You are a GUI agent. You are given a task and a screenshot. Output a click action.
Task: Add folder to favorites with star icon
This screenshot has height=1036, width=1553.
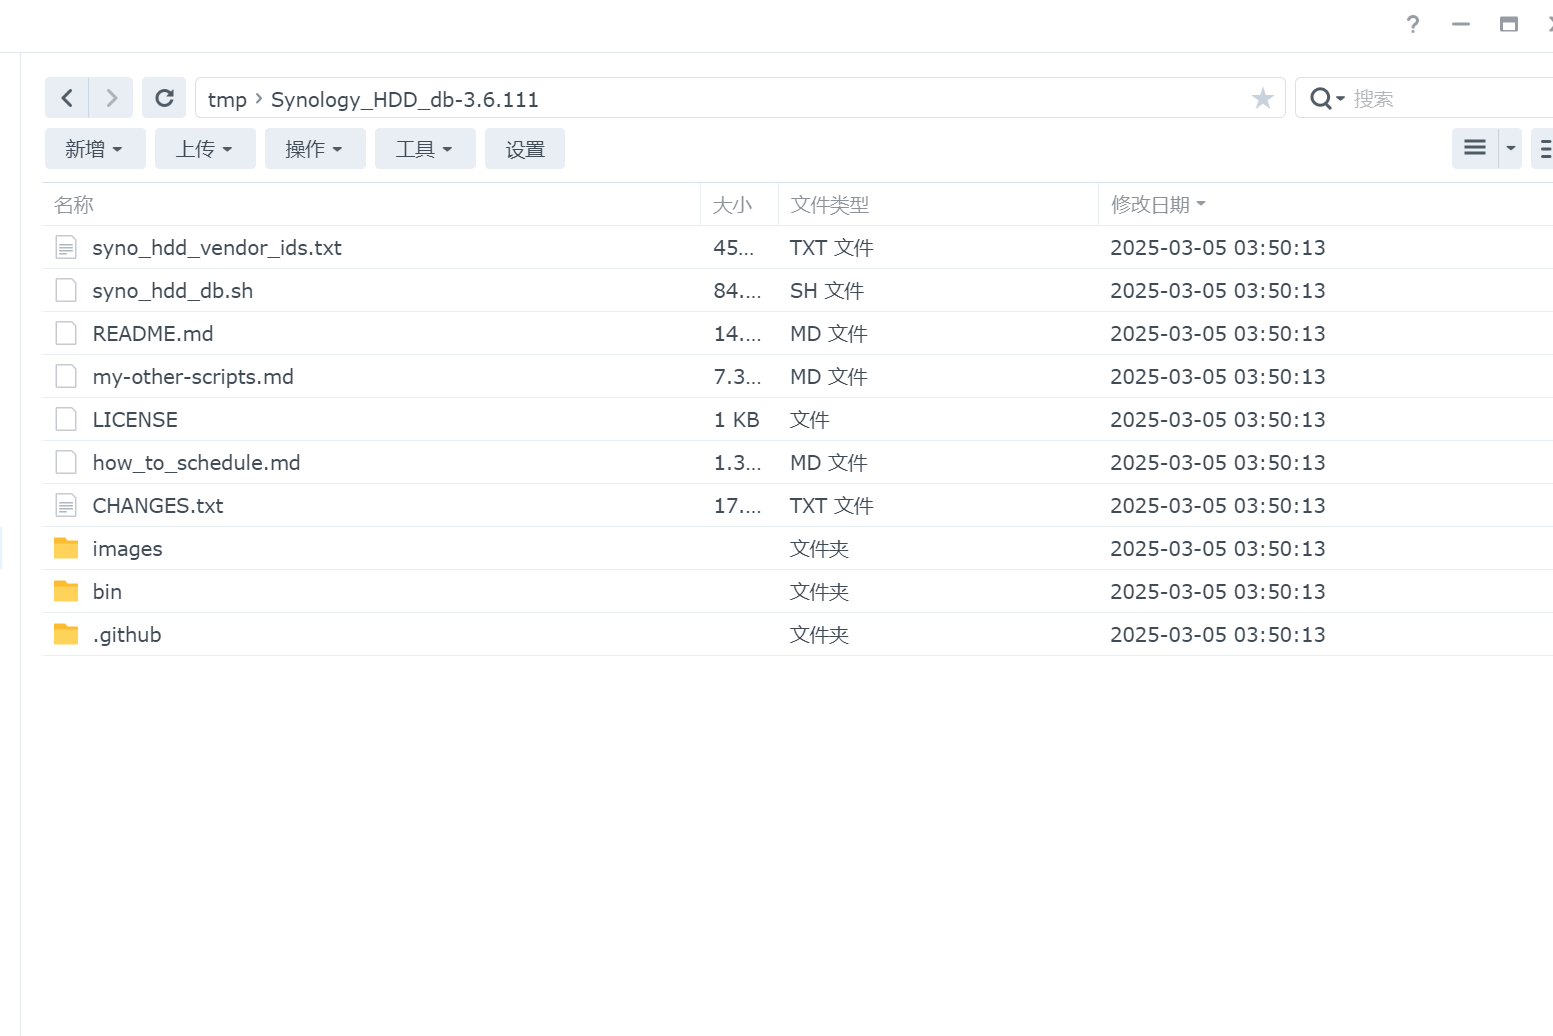pos(1262,98)
